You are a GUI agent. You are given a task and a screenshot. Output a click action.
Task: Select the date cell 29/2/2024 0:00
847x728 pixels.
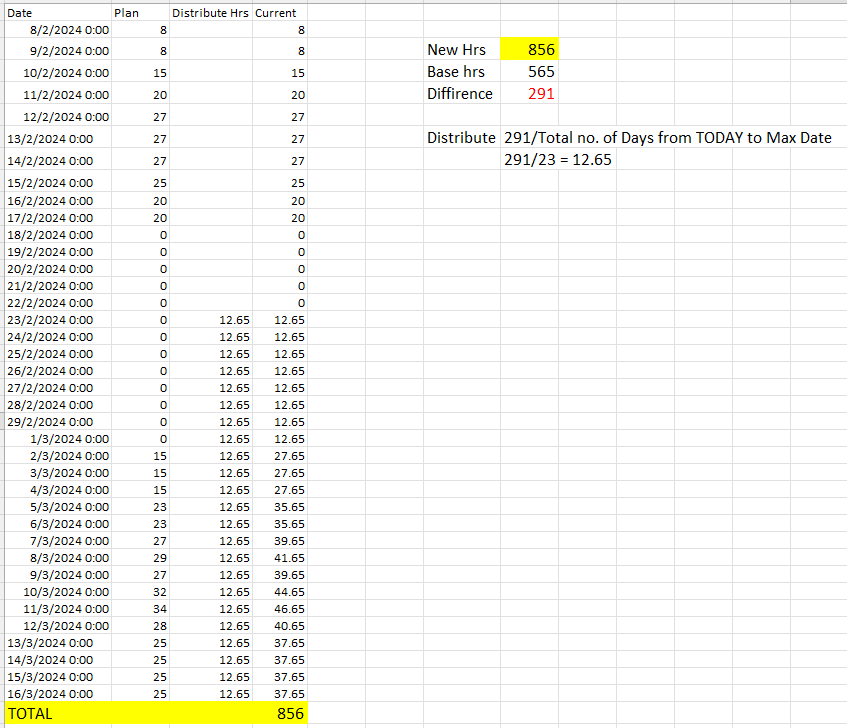click(58, 422)
